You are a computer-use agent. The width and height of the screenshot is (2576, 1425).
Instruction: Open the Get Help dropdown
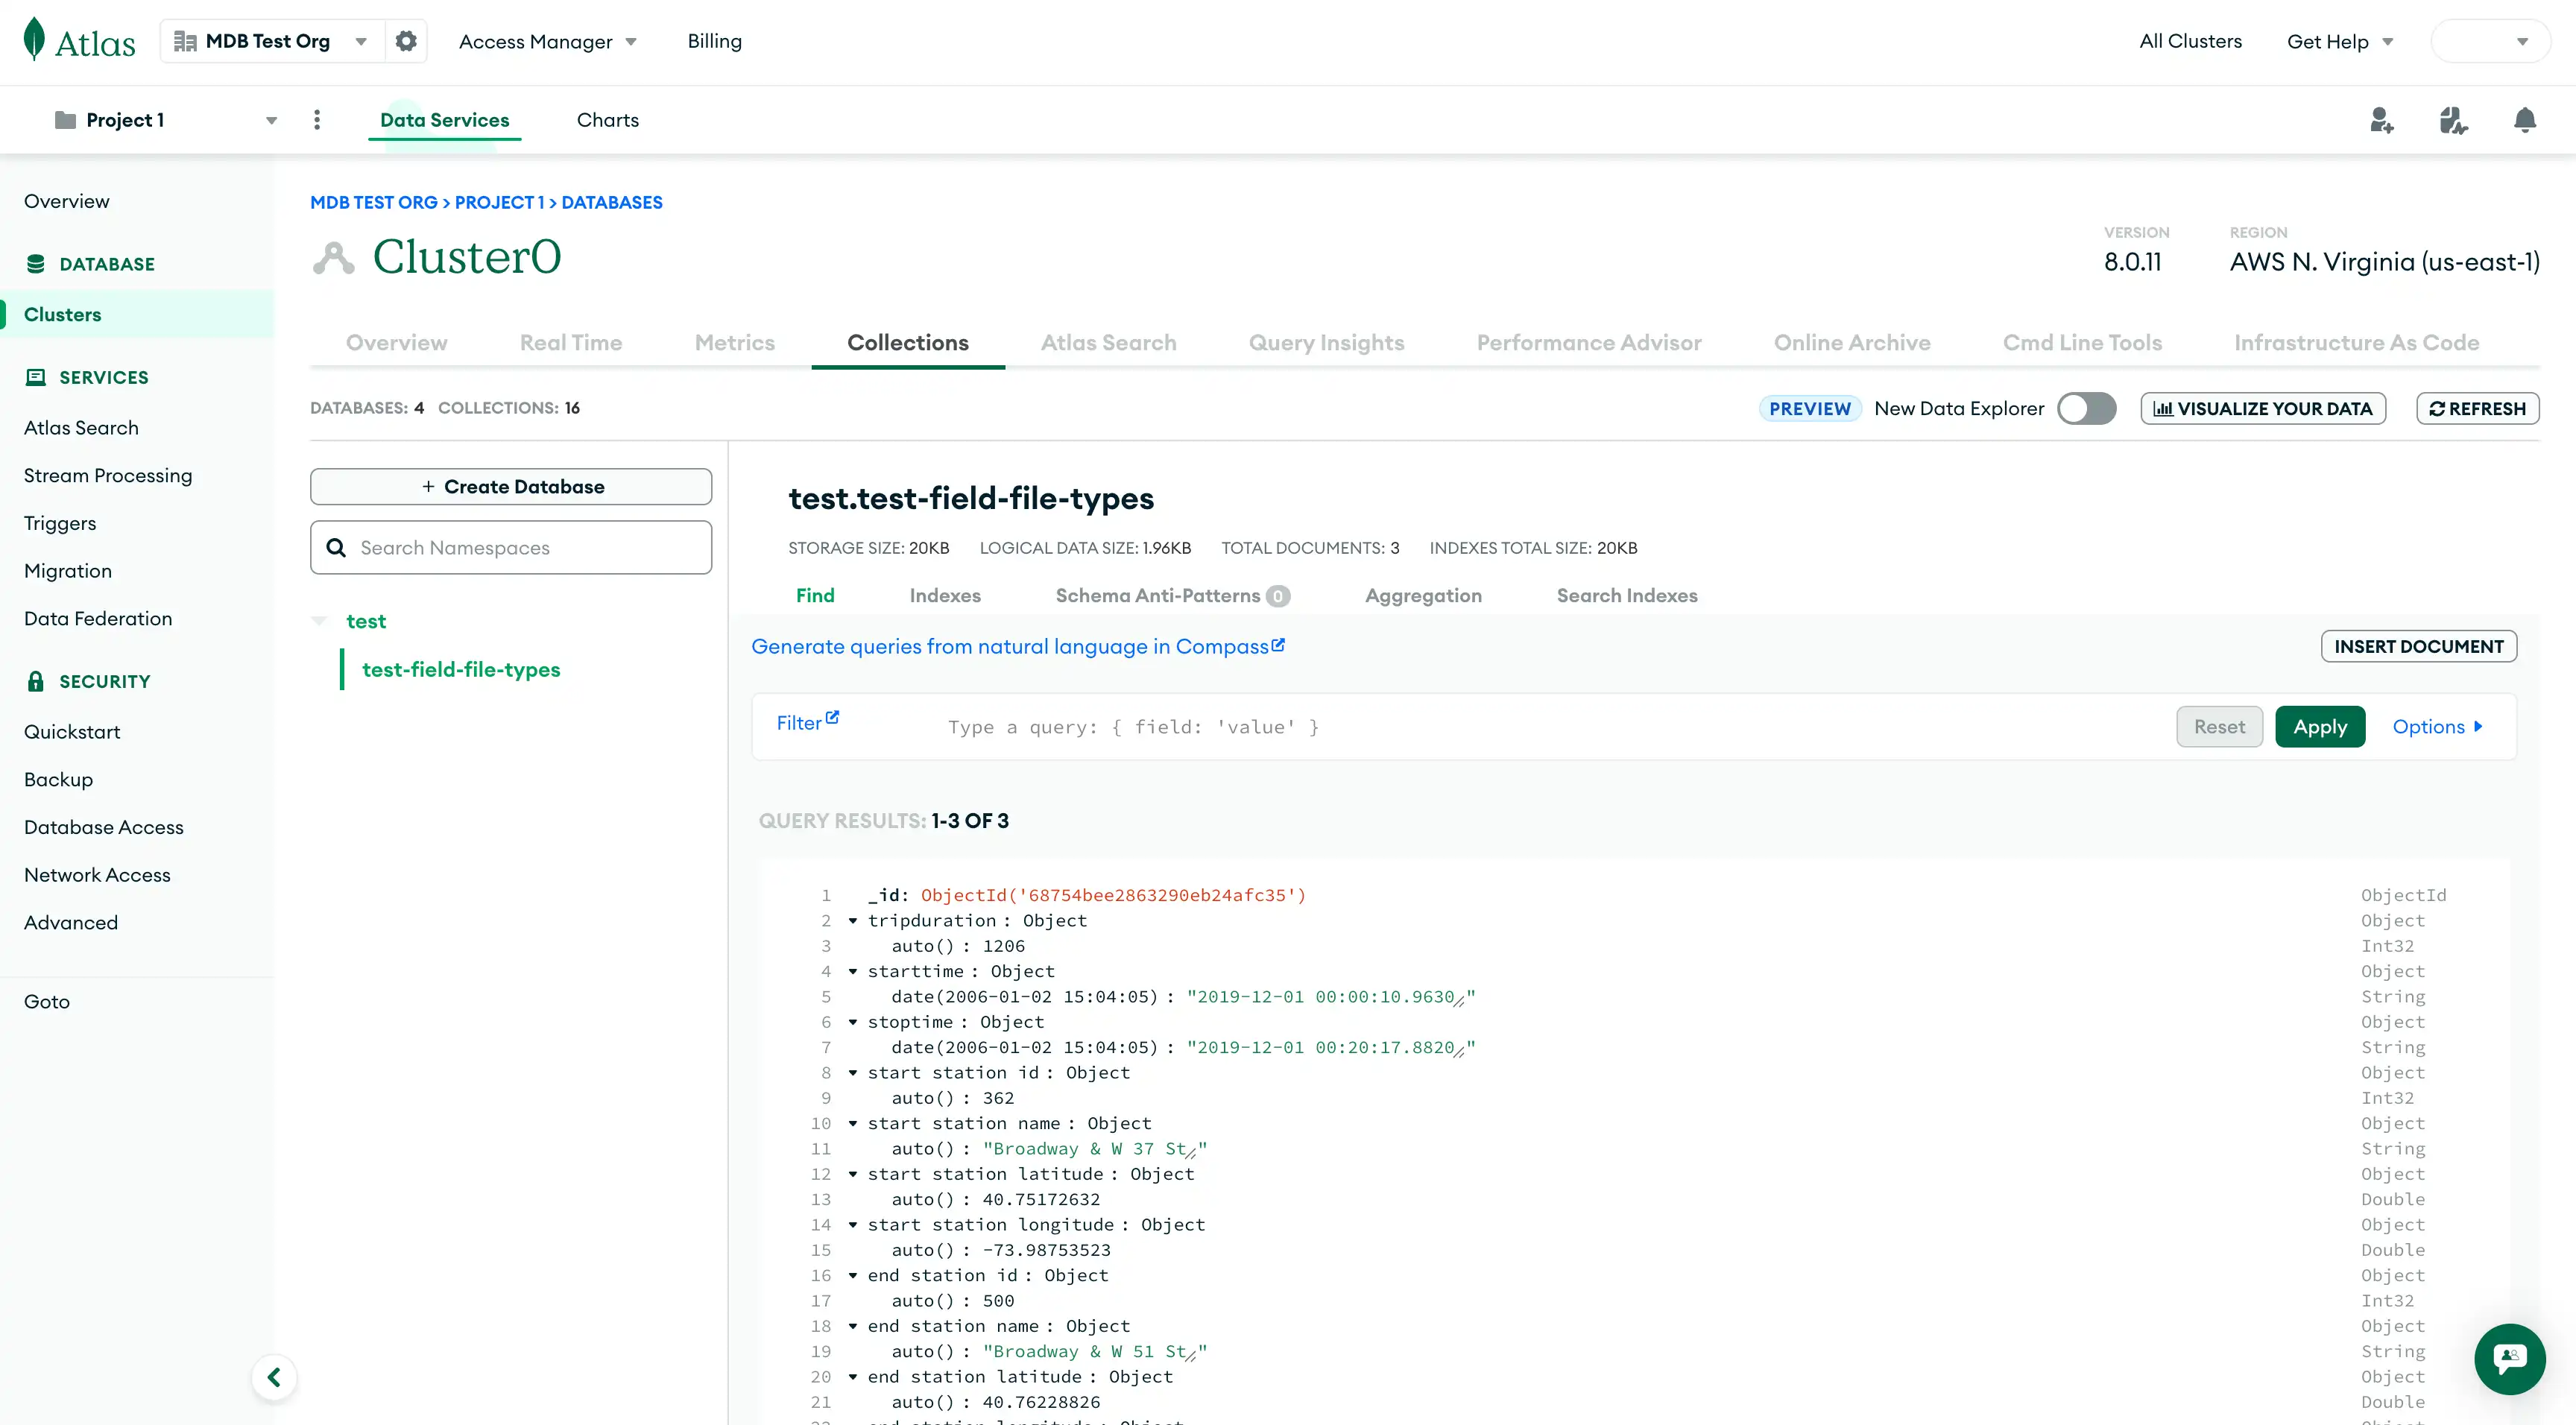pyautogui.click(x=2339, y=41)
